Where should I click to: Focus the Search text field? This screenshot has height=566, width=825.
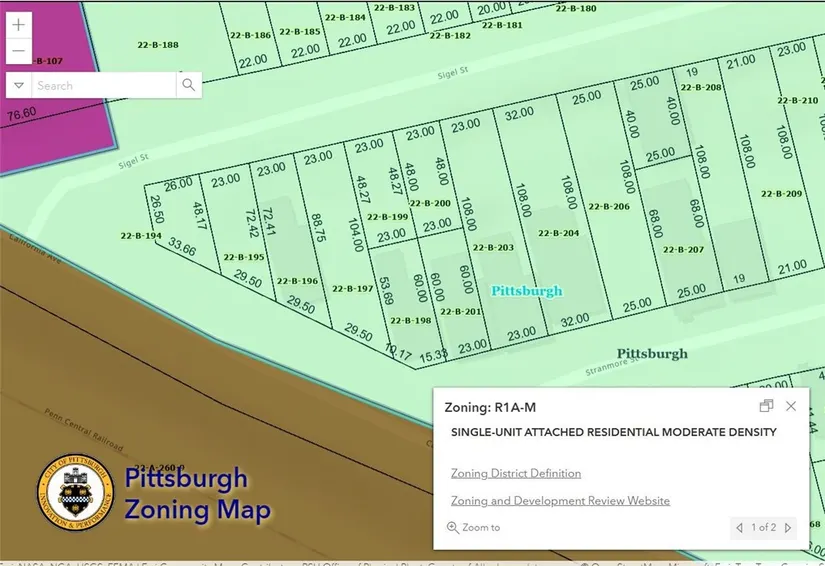102,86
